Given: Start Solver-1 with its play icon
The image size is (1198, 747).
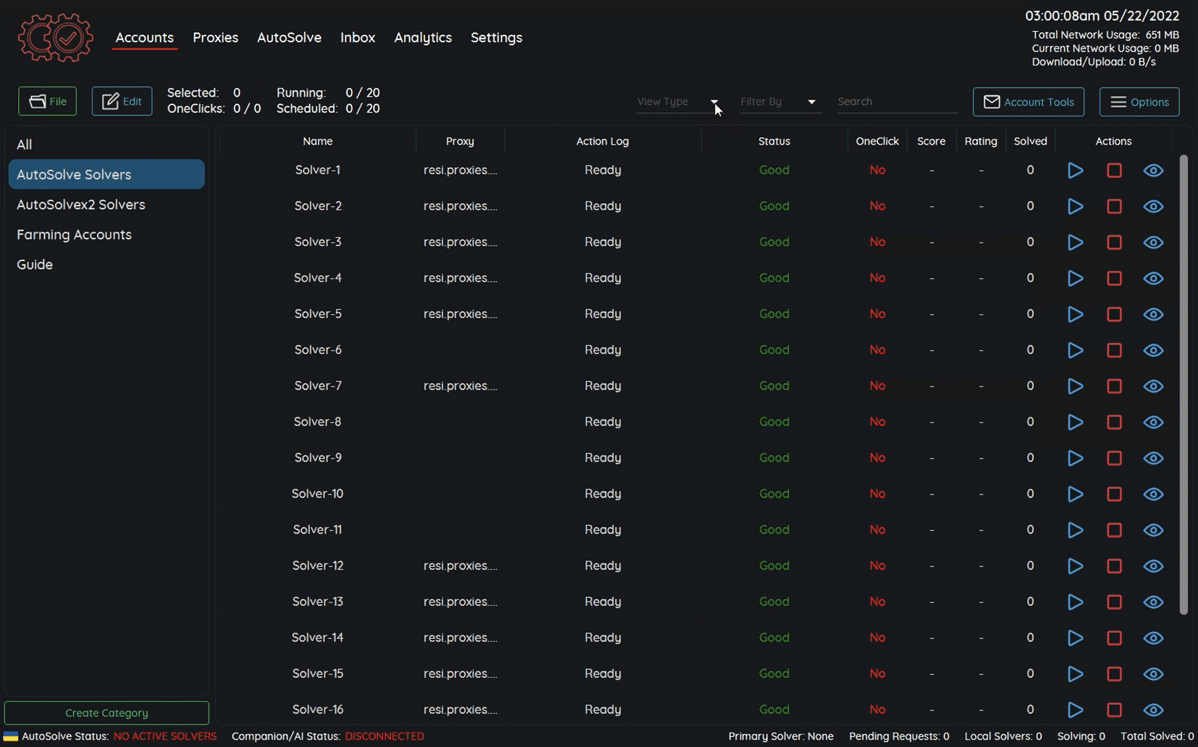Looking at the screenshot, I should [x=1075, y=170].
